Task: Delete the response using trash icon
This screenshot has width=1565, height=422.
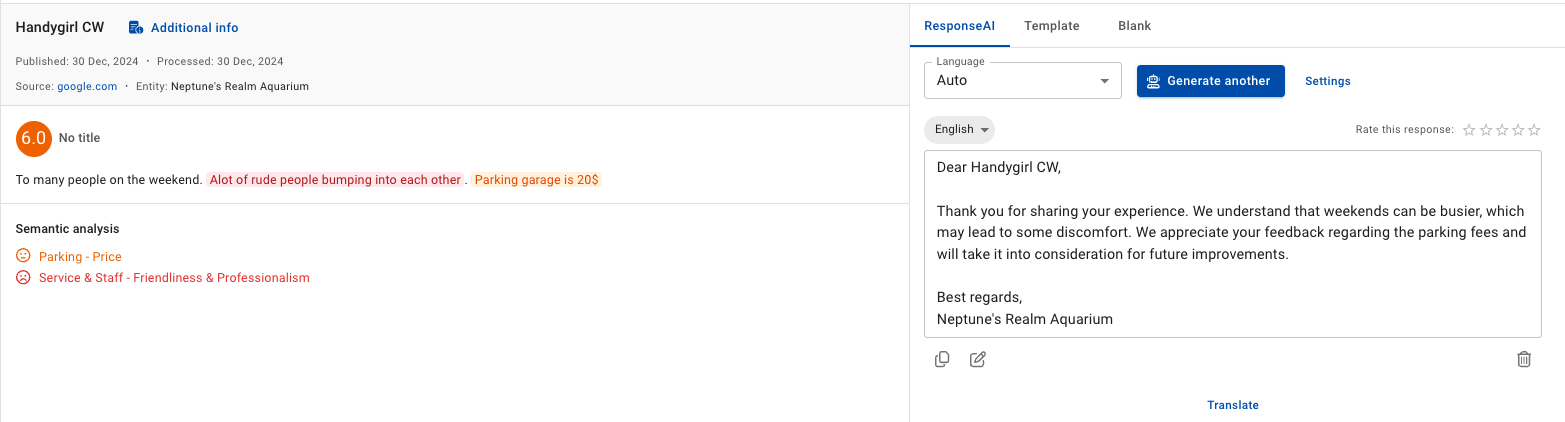Action: point(1524,360)
